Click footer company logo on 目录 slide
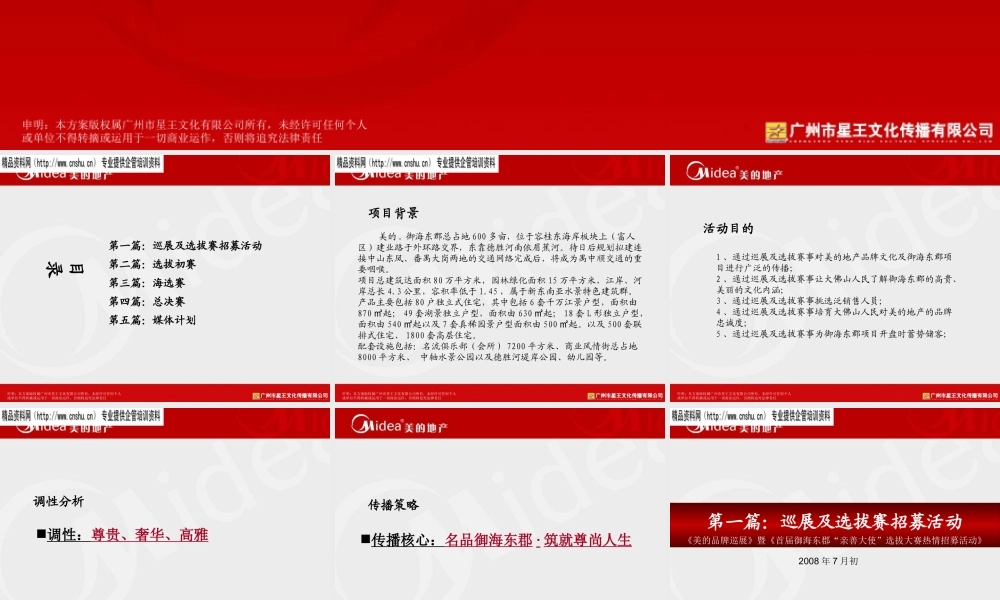 [x=290, y=396]
